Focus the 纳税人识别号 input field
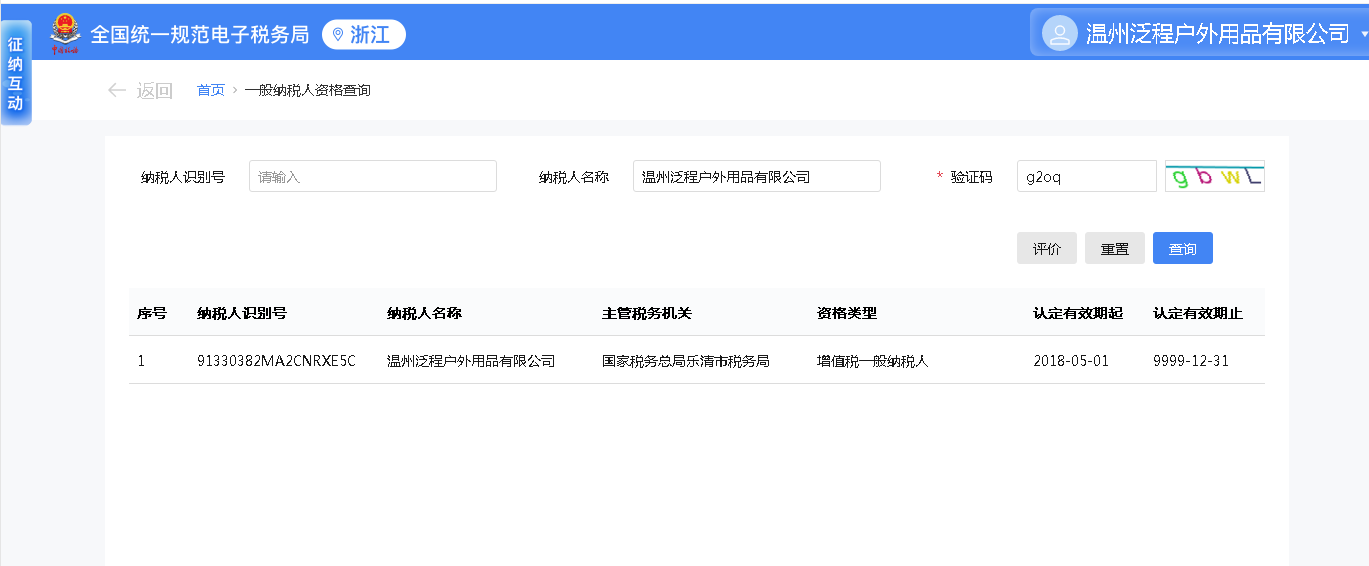The height and width of the screenshot is (566, 1369). [372, 177]
